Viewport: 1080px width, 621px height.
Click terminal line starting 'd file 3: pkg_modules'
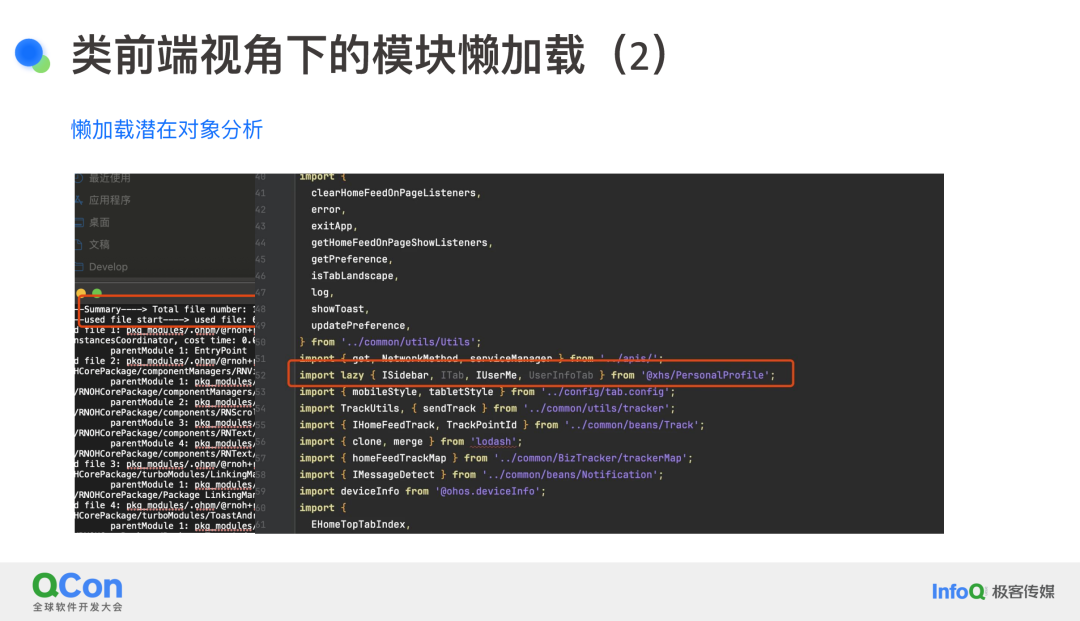[x=165, y=464]
